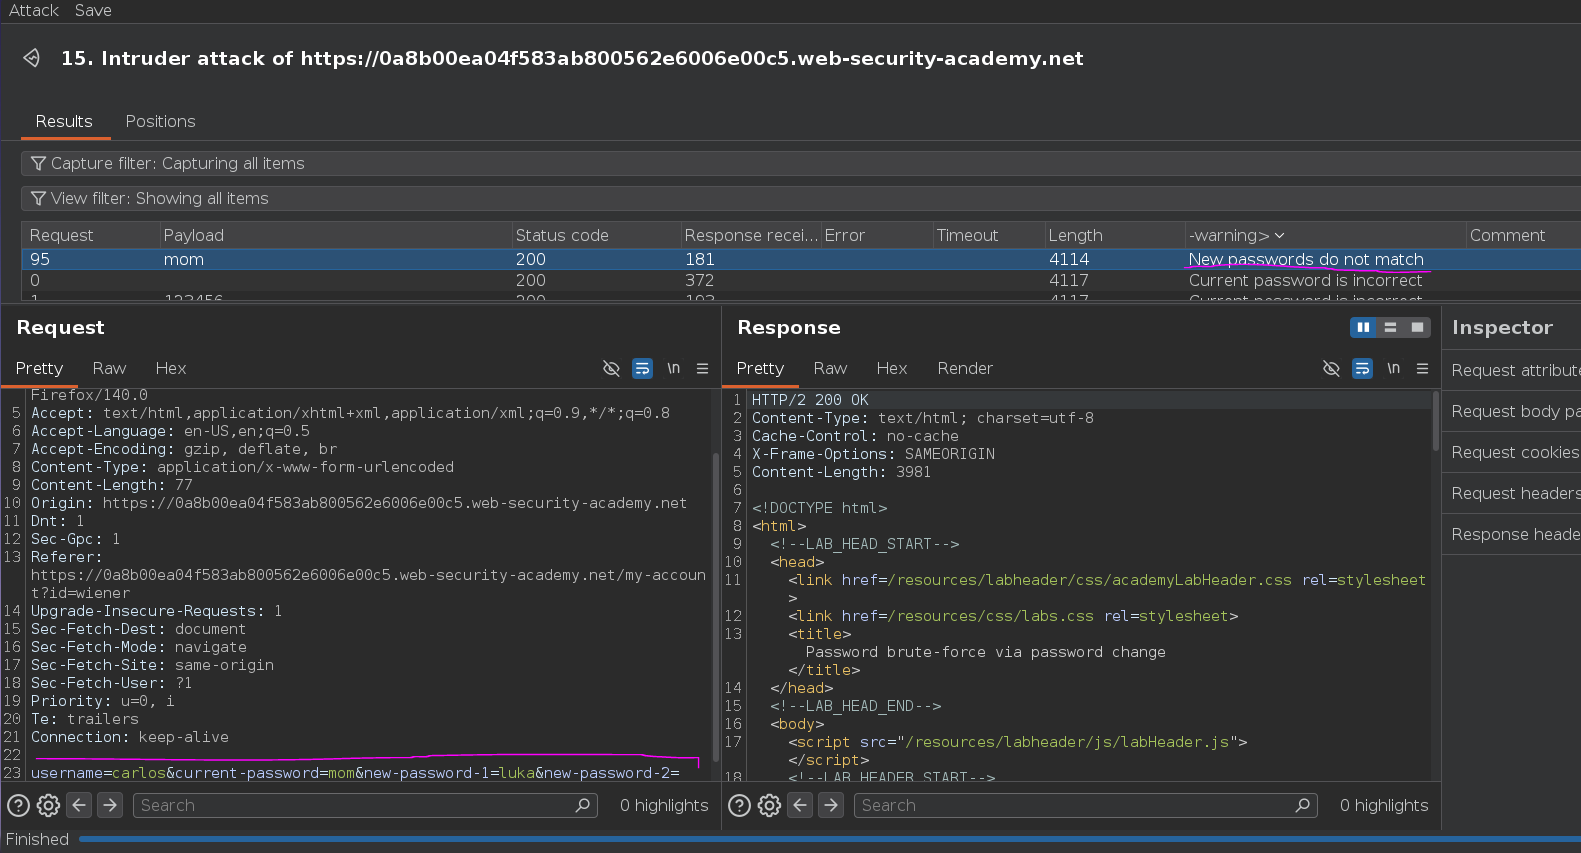
Task: Toggle hide non-printable characters in Response pane
Action: click(x=1331, y=368)
